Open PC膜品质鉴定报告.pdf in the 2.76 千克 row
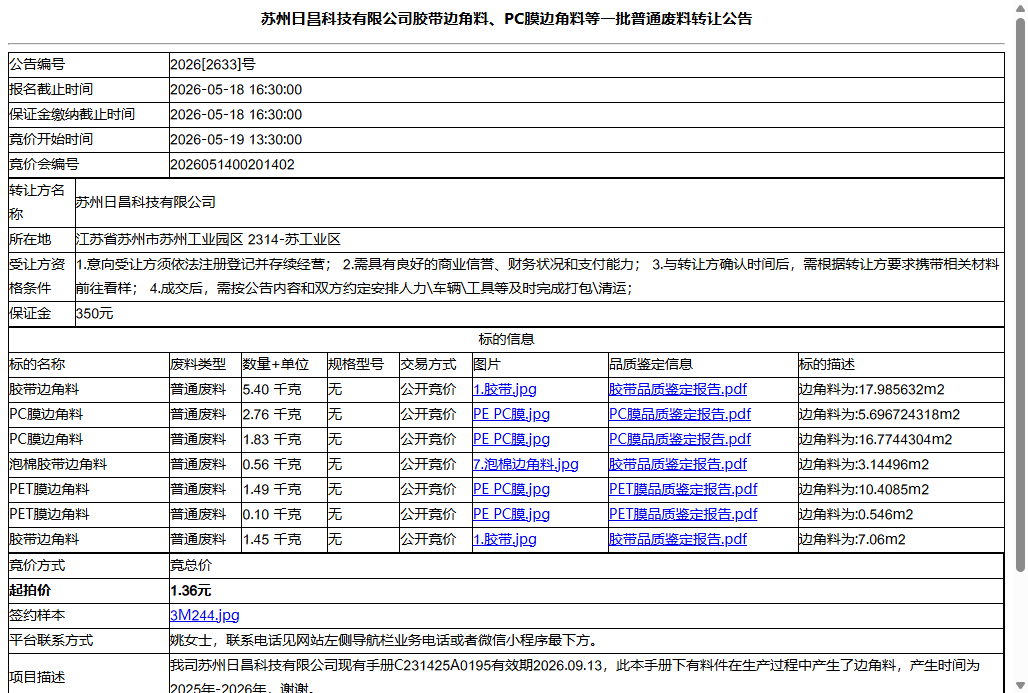Viewport: 1028px width, 693px height. [x=679, y=414]
